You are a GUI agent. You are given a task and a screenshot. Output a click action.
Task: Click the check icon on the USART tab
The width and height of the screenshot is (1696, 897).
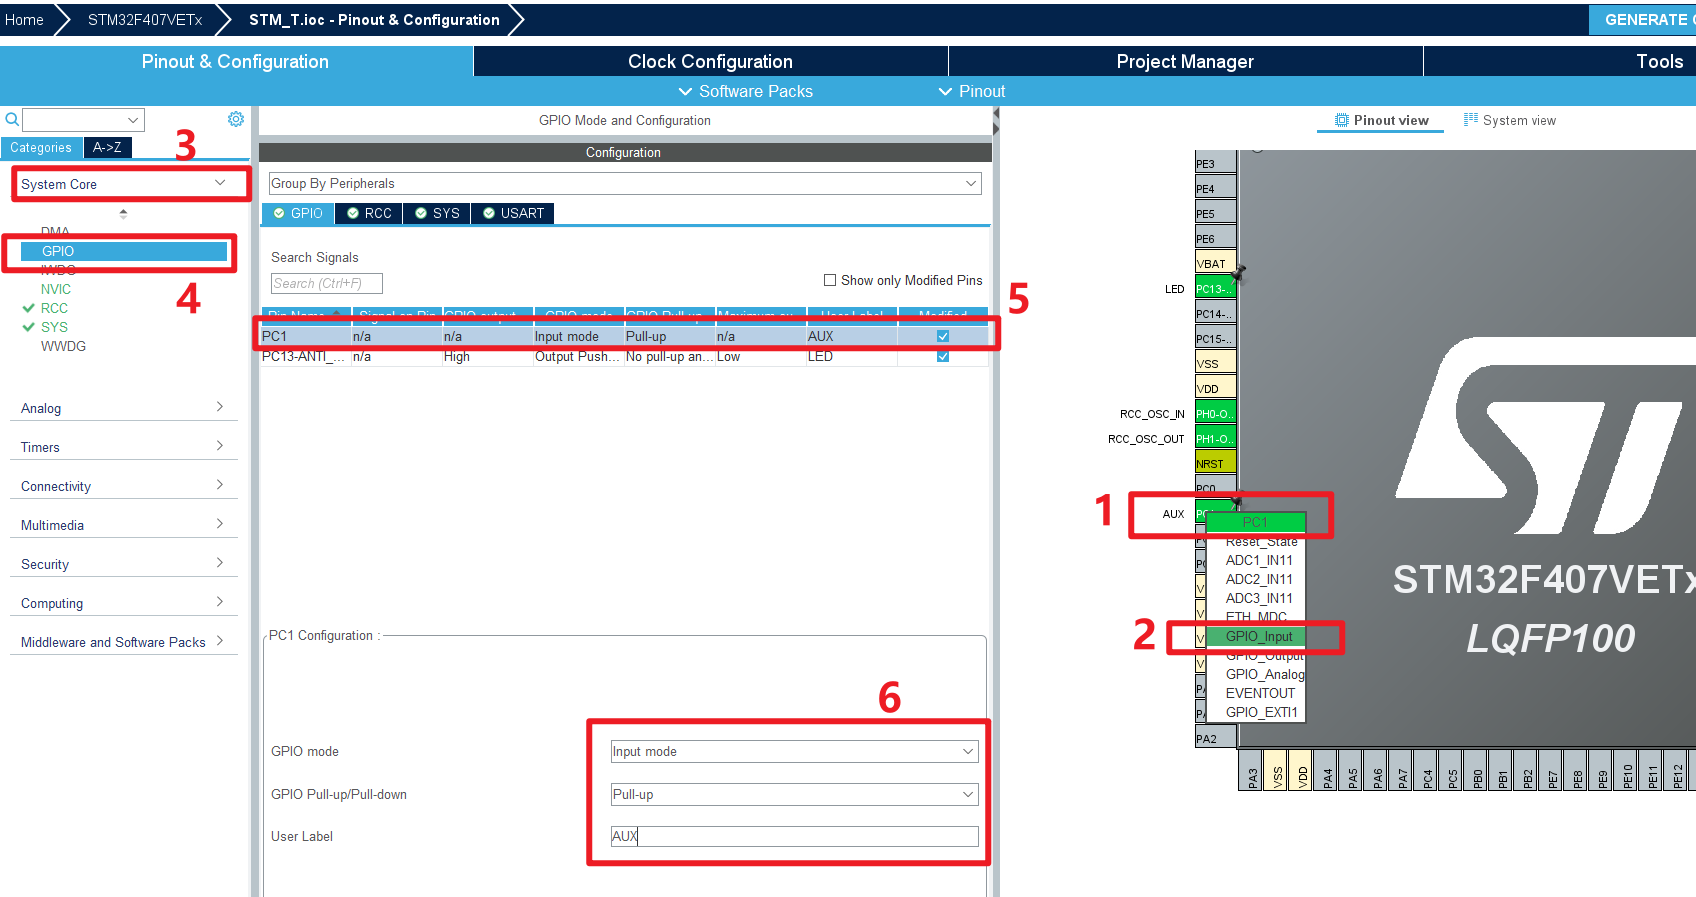pyautogui.click(x=489, y=213)
